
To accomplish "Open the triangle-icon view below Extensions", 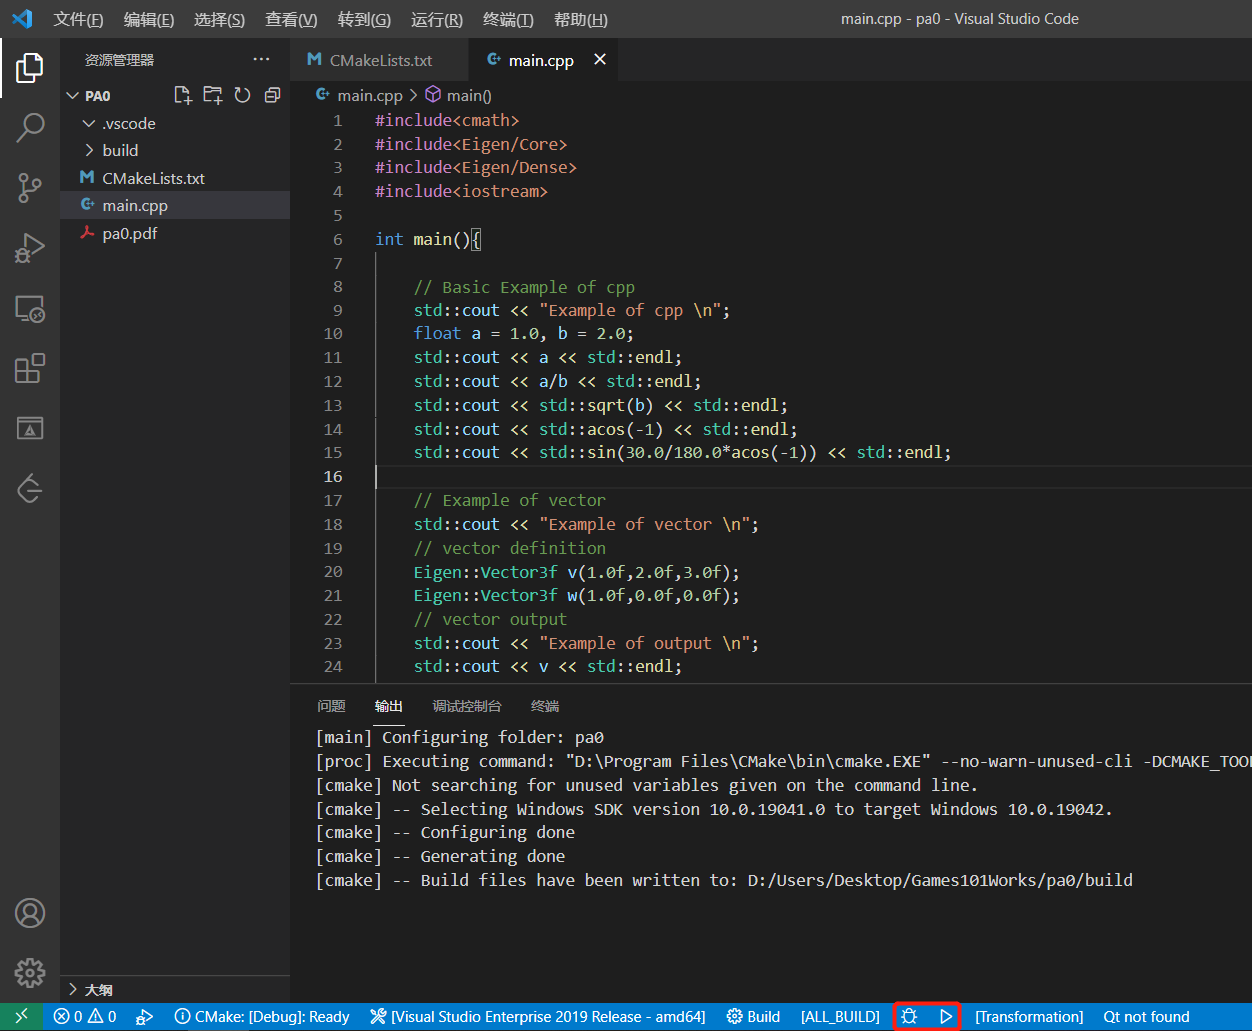I will [x=30, y=428].
